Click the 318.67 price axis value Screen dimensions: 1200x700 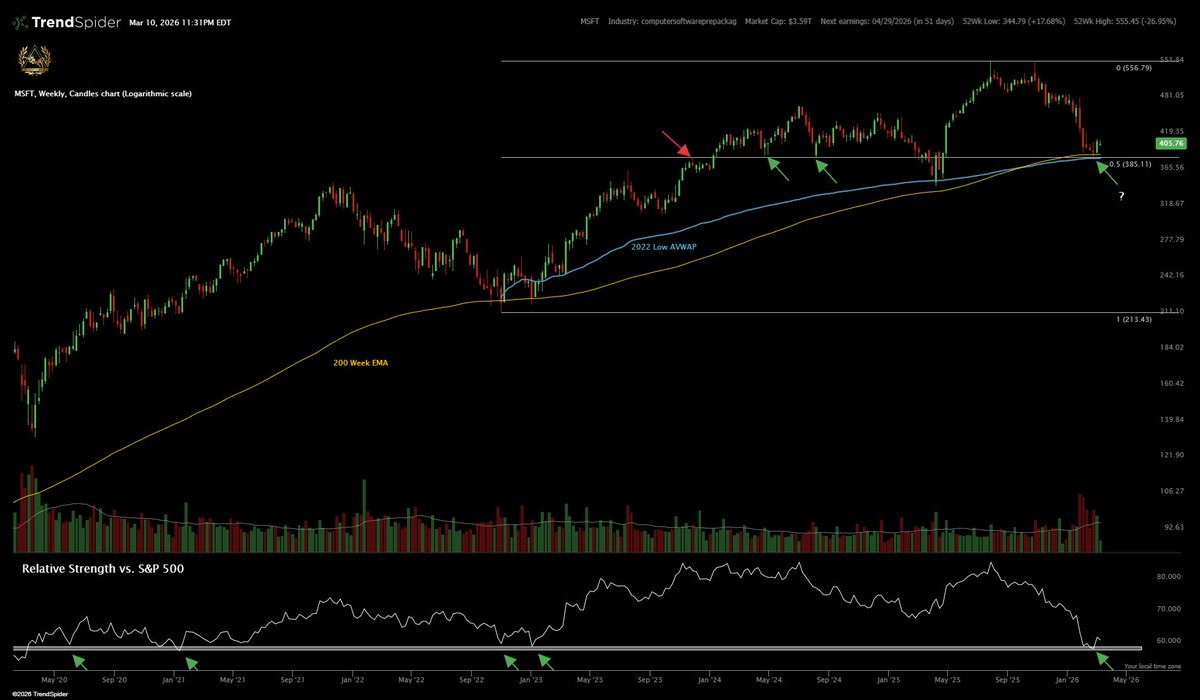pyautogui.click(x=1171, y=203)
